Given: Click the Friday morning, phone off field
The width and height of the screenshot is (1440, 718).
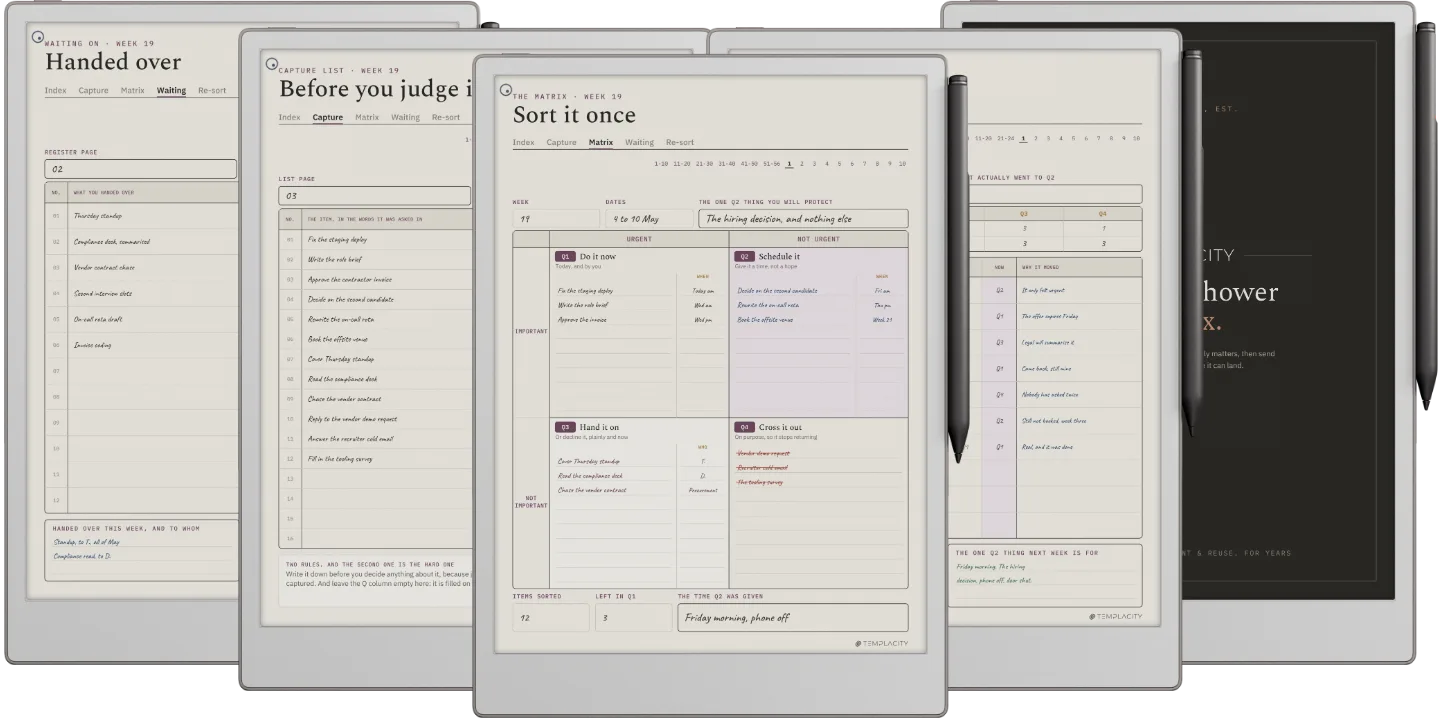Looking at the screenshot, I should 793,618.
